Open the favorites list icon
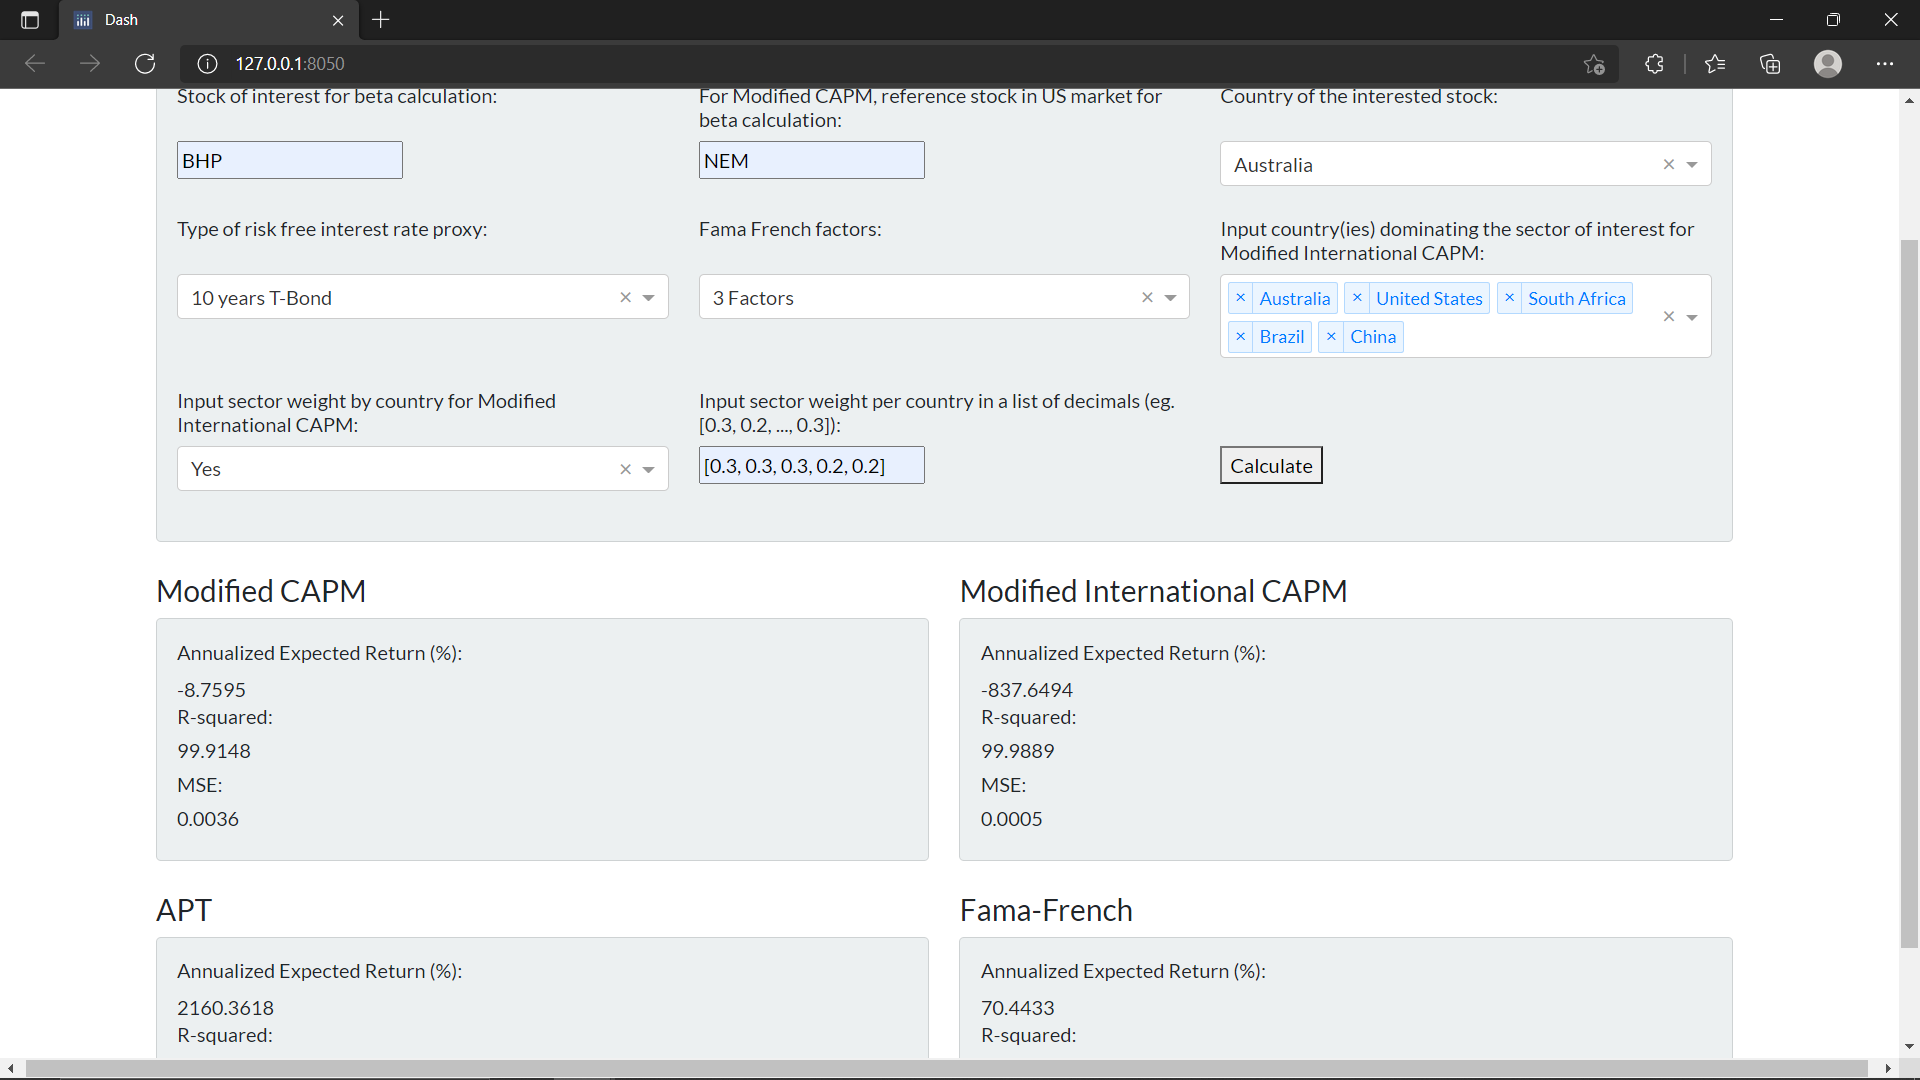 [x=1715, y=64]
